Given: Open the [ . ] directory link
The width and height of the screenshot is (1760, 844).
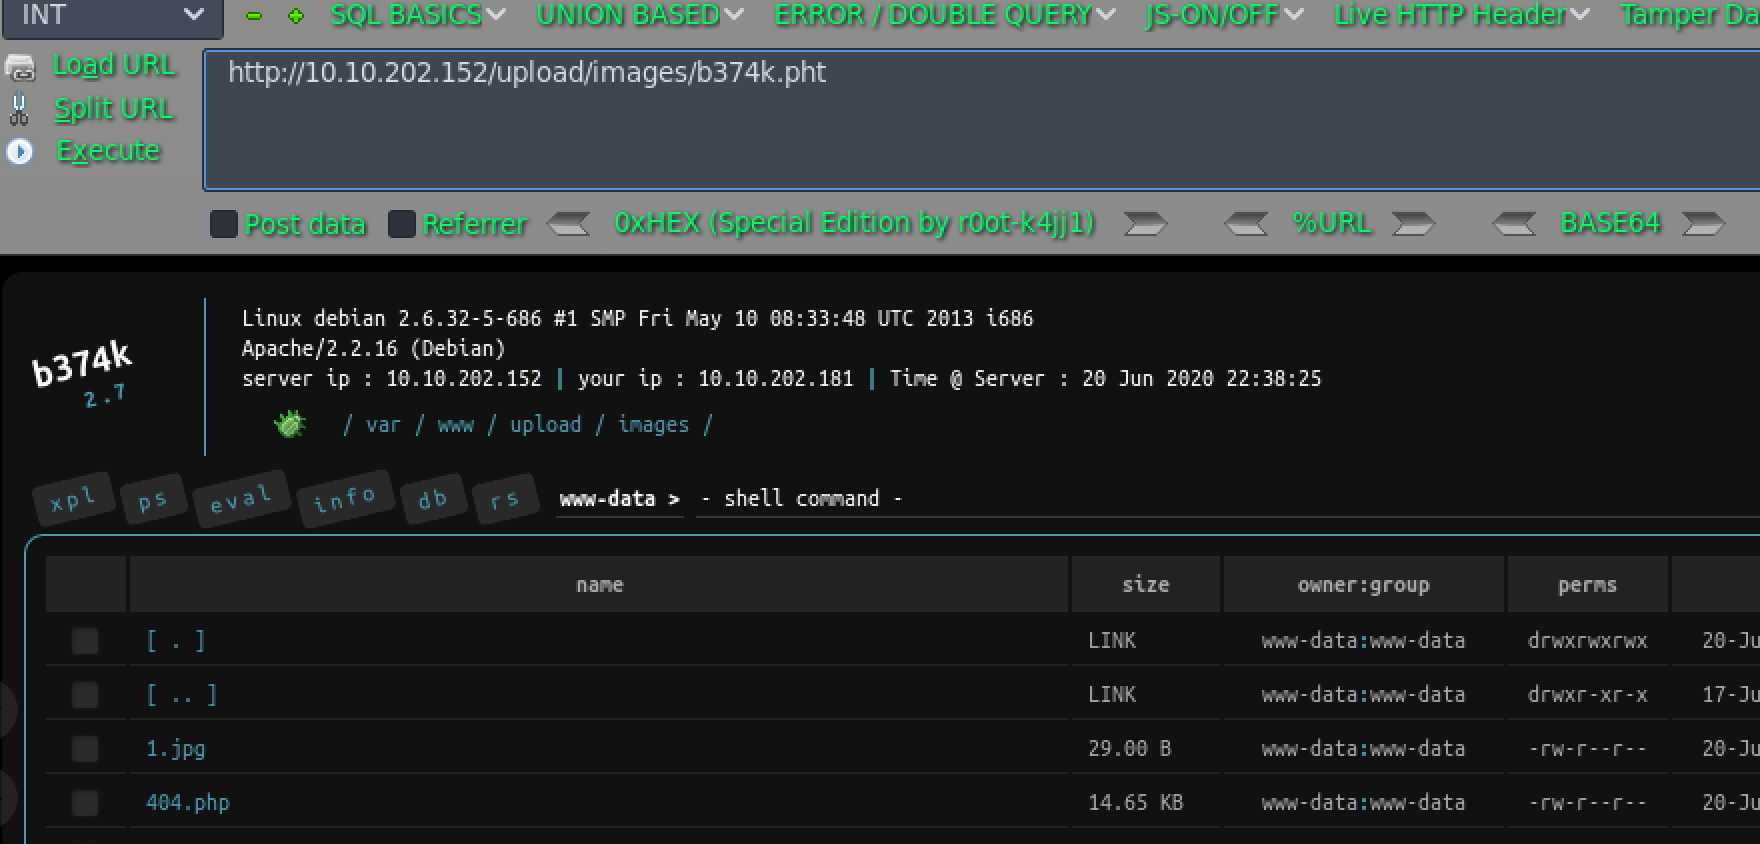Looking at the screenshot, I should tap(176, 640).
